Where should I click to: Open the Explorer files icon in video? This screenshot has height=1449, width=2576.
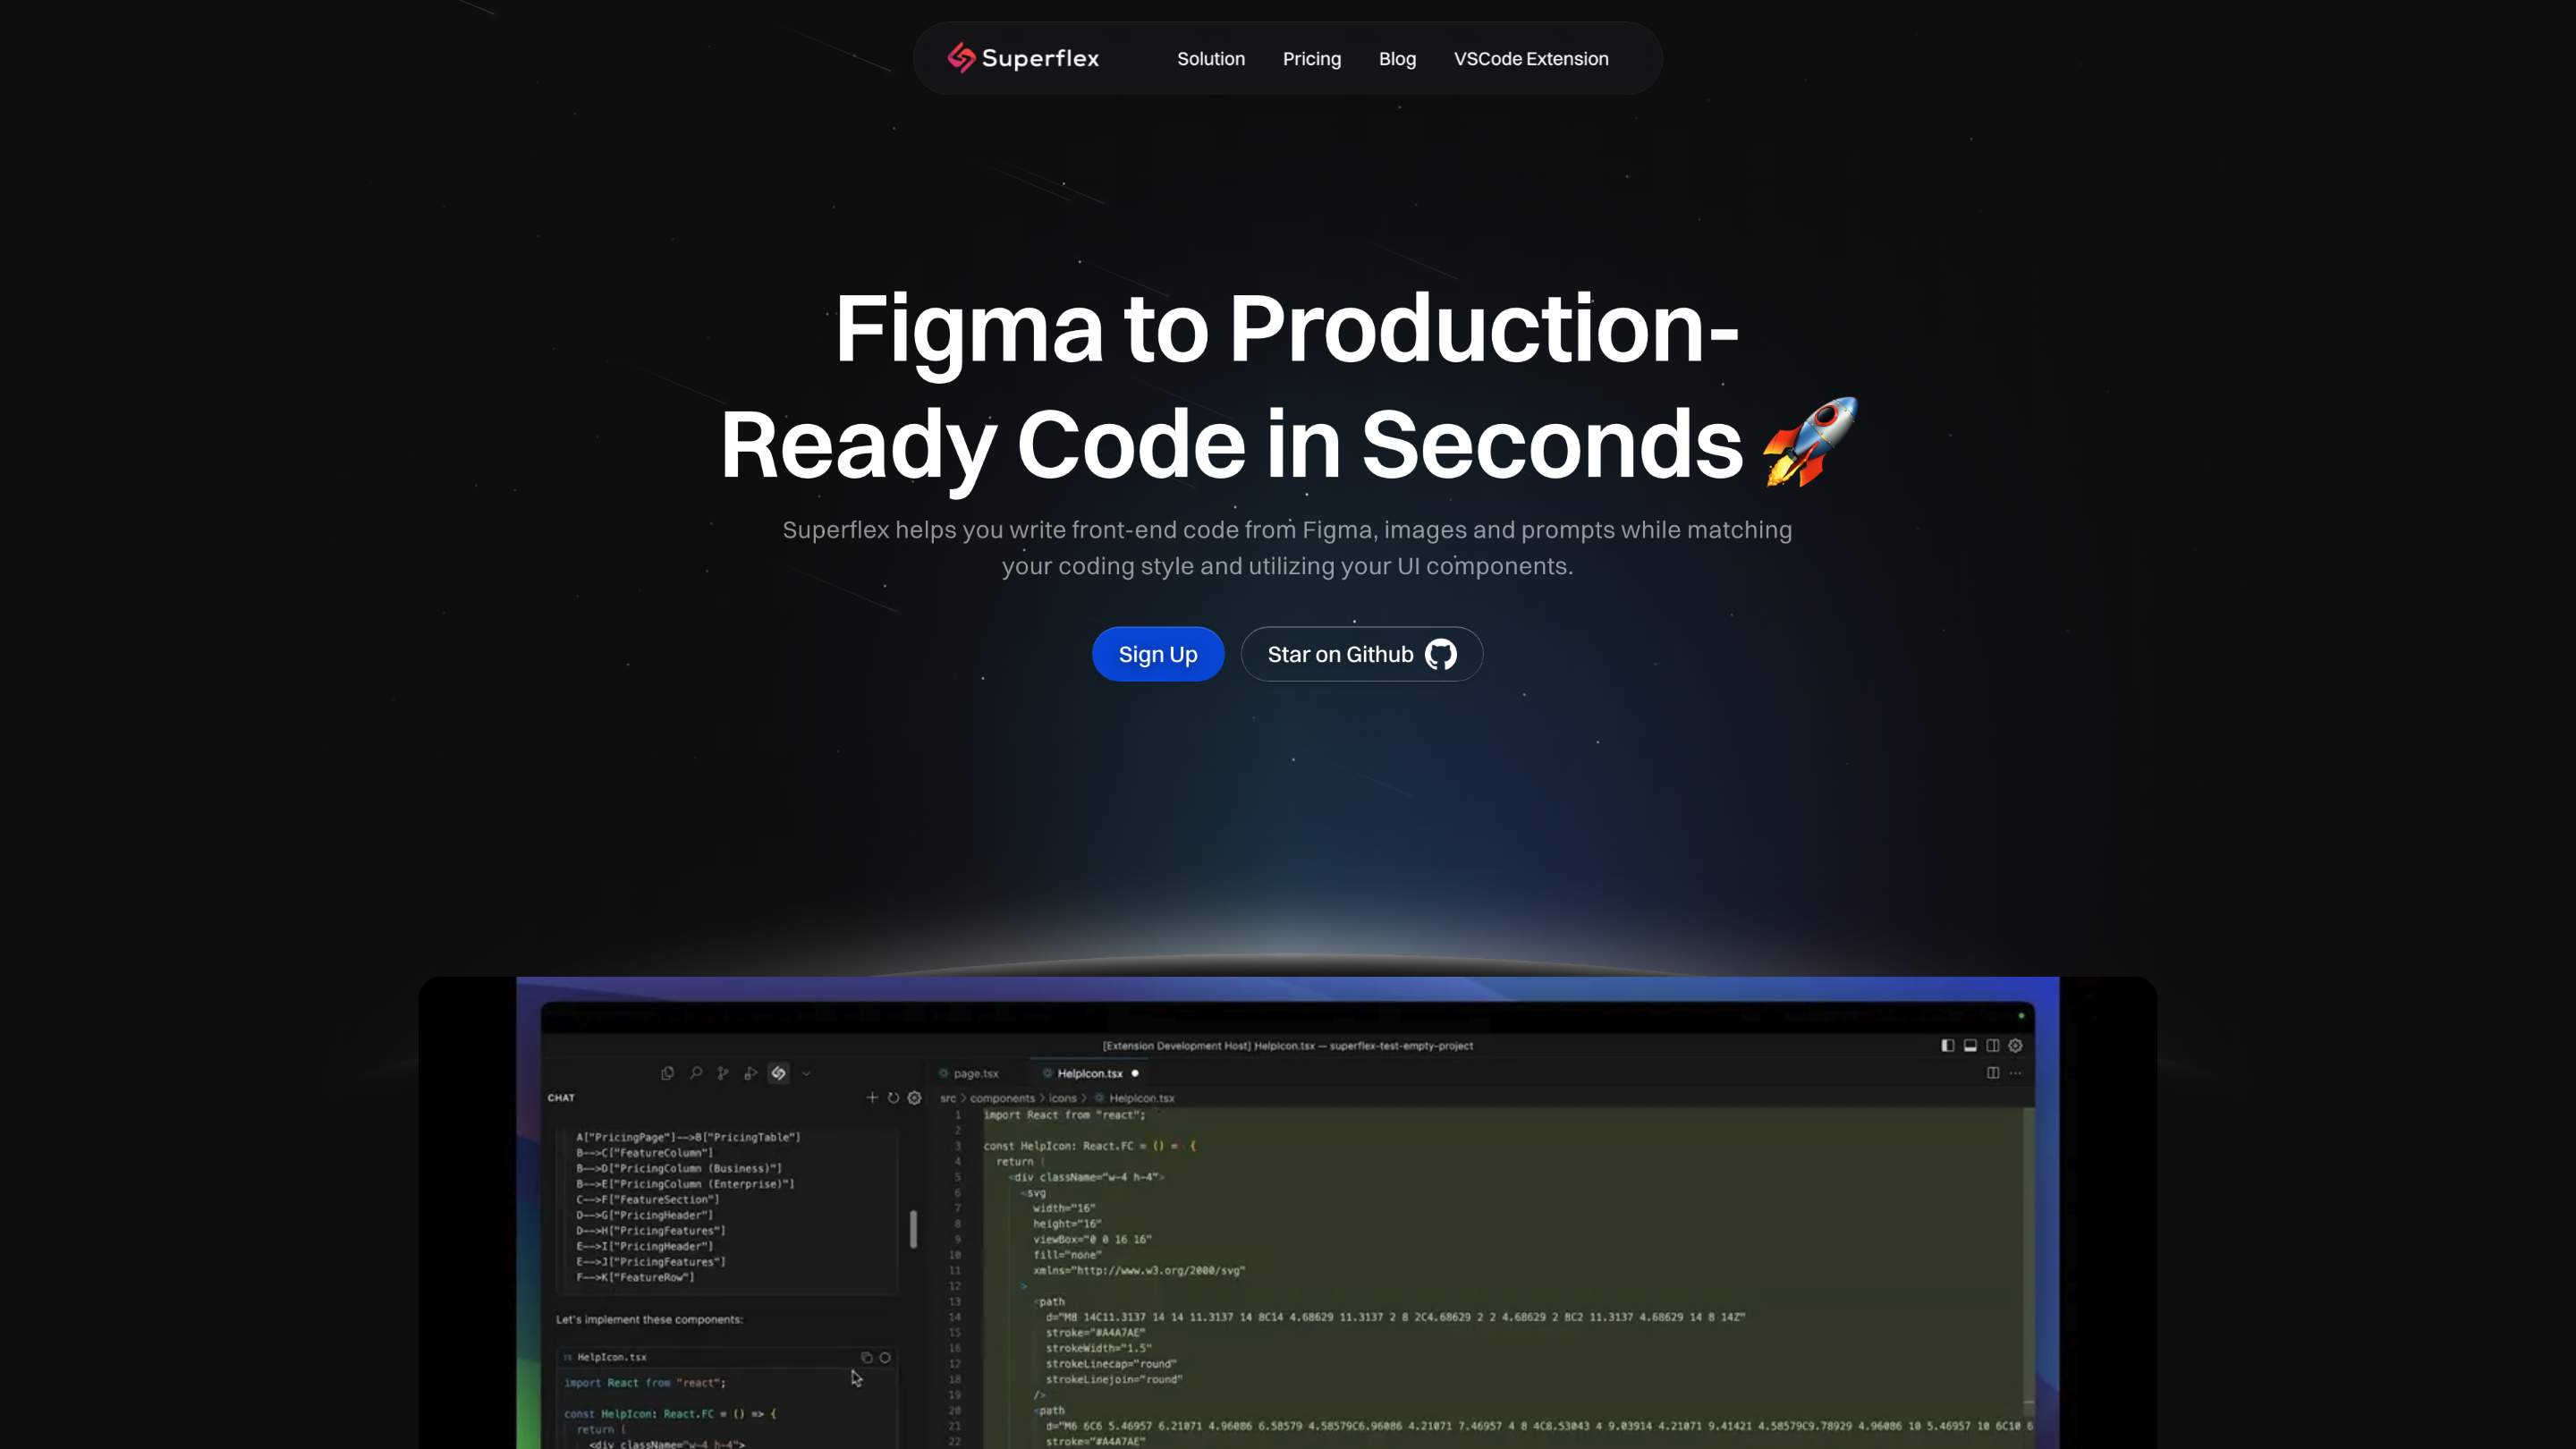[667, 1073]
